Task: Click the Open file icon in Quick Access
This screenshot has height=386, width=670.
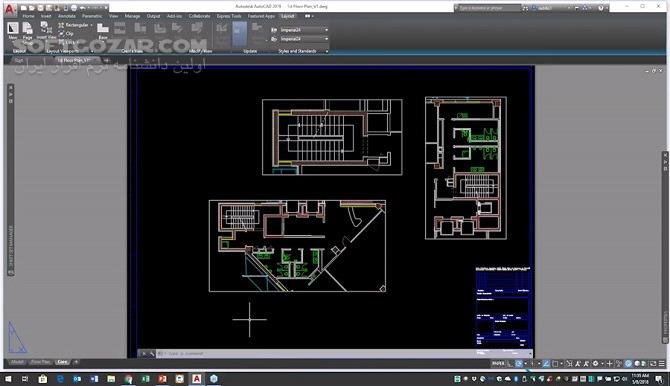Action: [x=32, y=8]
